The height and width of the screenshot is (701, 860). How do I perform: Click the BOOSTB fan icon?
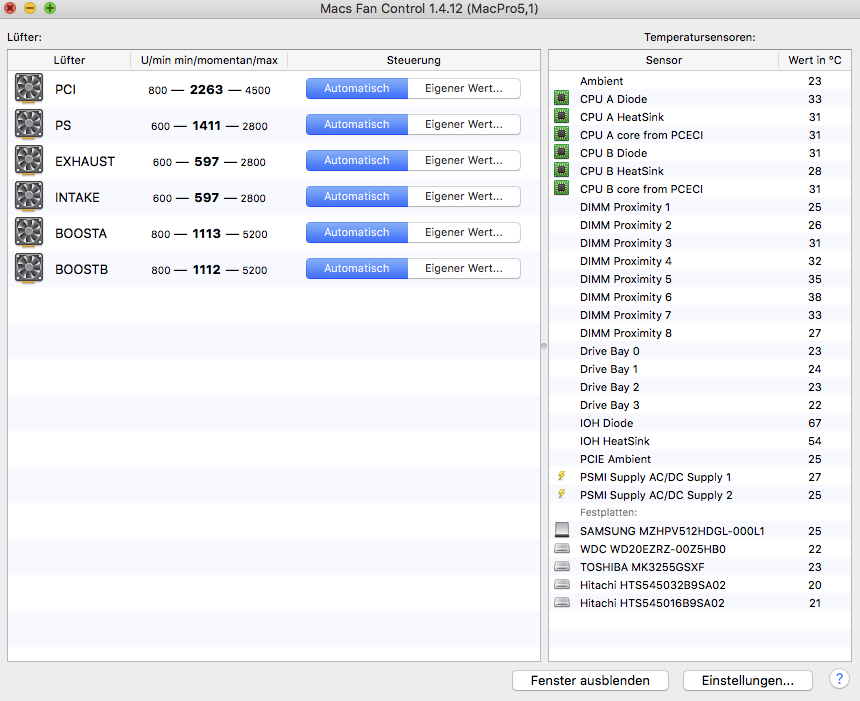tap(29, 269)
